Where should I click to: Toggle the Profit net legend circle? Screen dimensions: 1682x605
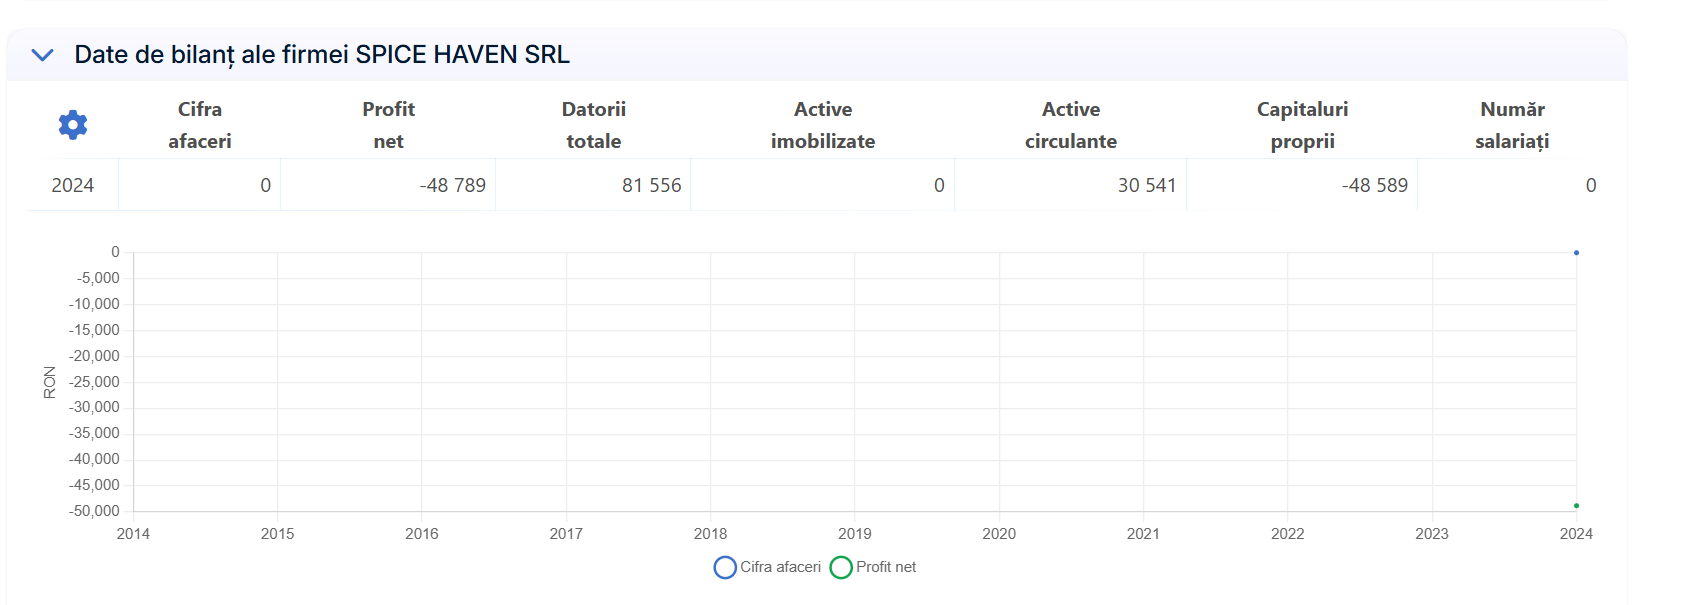pyautogui.click(x=841, y=567)
